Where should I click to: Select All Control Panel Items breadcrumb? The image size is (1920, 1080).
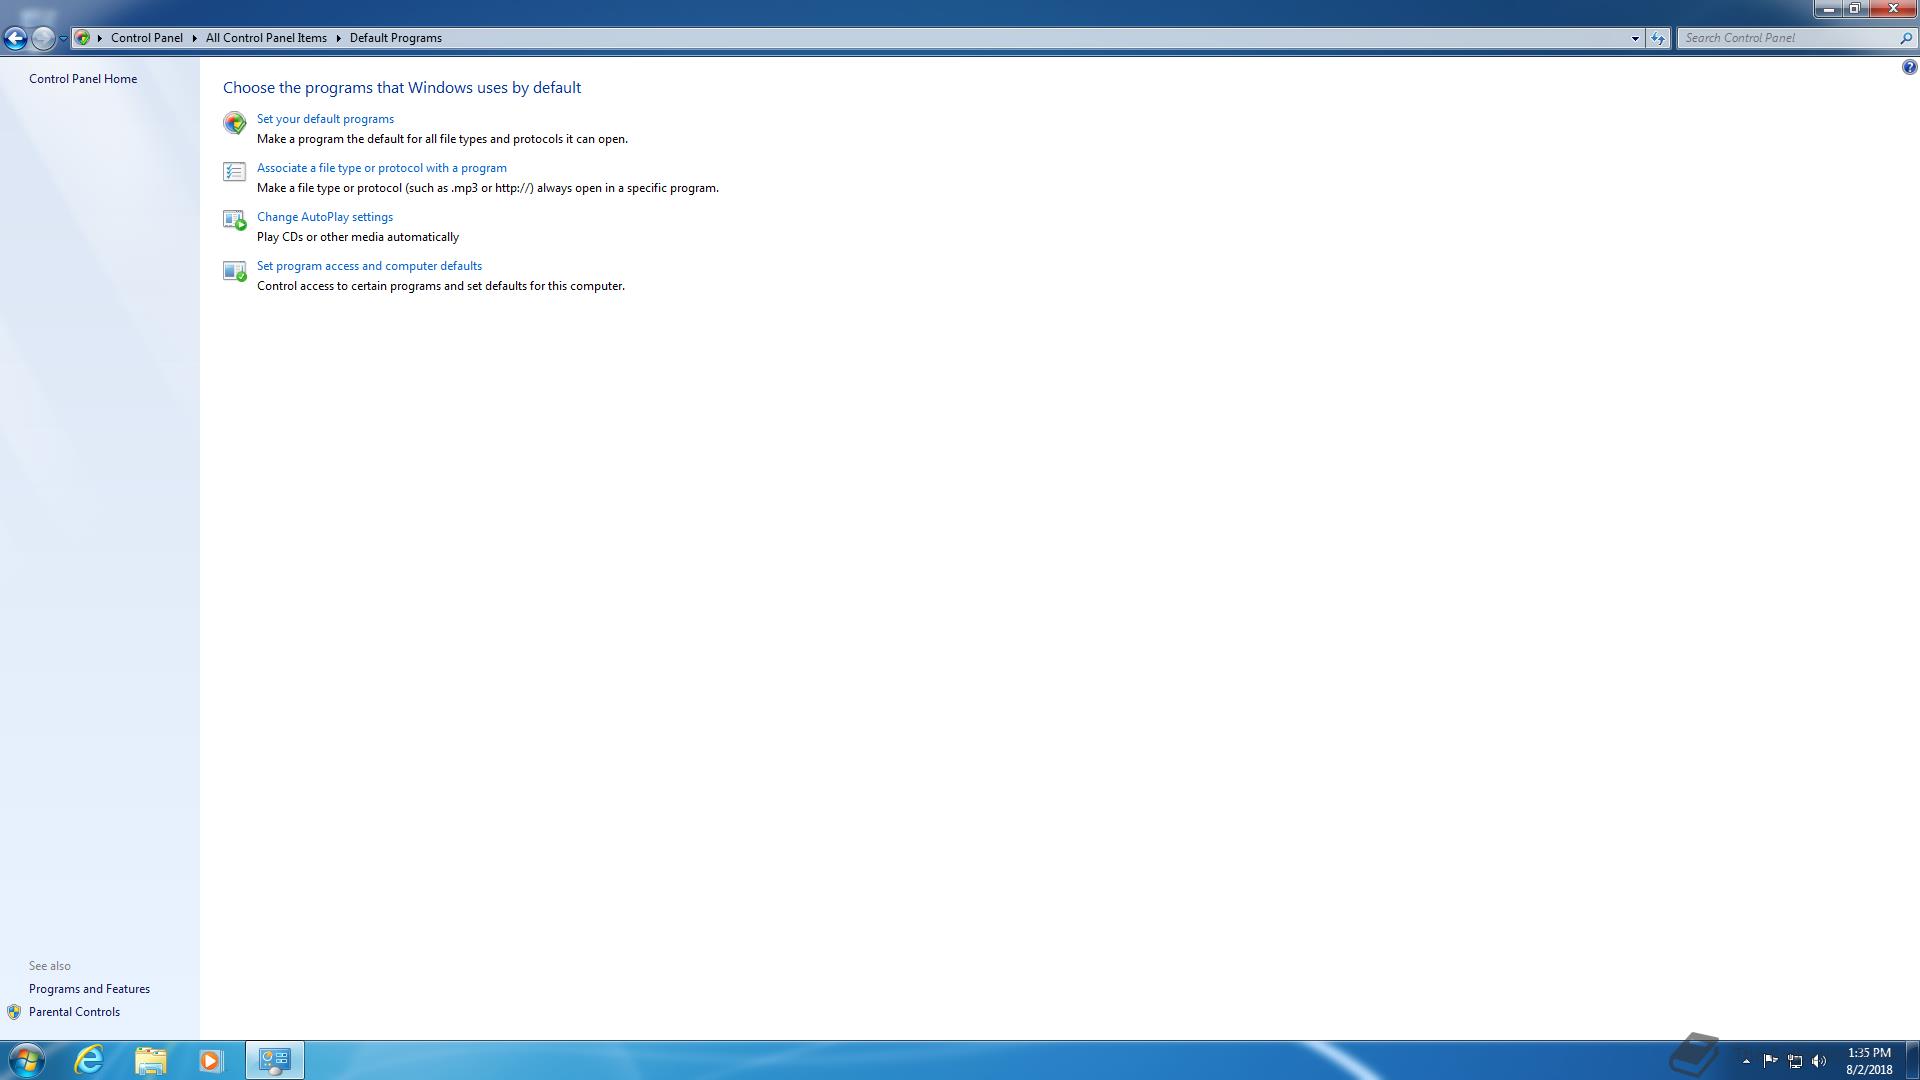pyautogui.click(x=266, y=38)
